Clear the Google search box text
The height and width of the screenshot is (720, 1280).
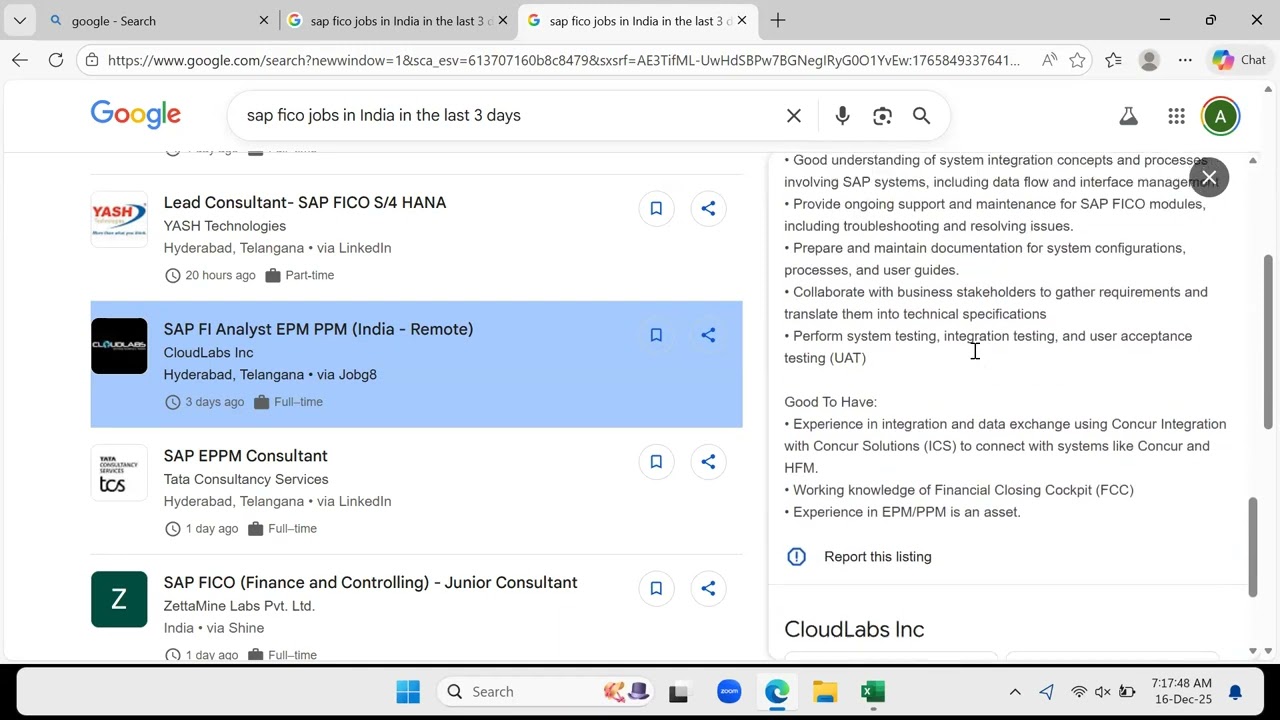tap(794, 116)
